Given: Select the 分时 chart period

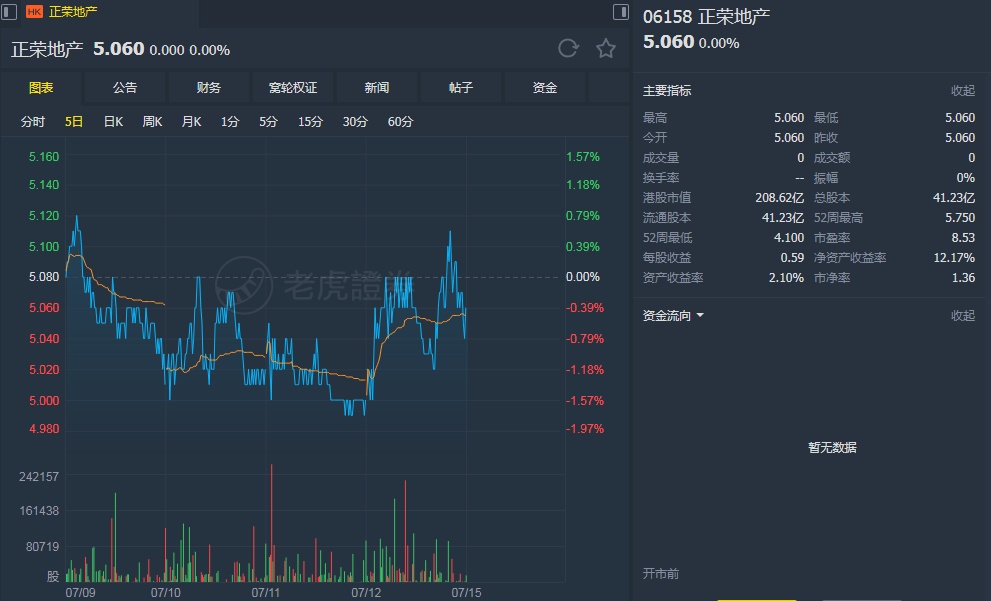Looking at the screenshot, I should pyautogui.click(x=33, y=121).
